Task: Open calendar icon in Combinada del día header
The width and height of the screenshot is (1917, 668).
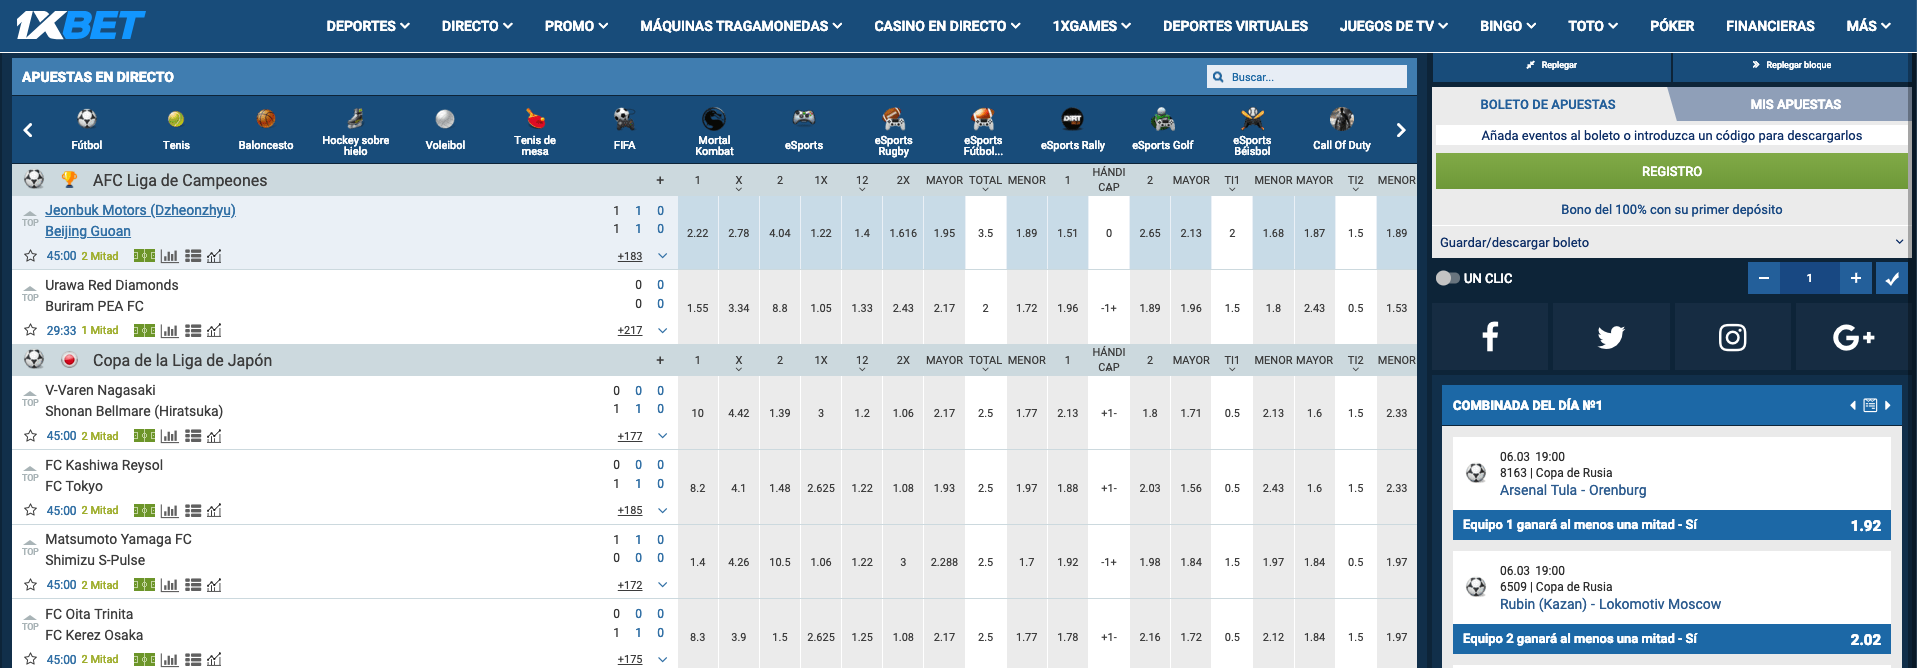Action: [1870, 405]
